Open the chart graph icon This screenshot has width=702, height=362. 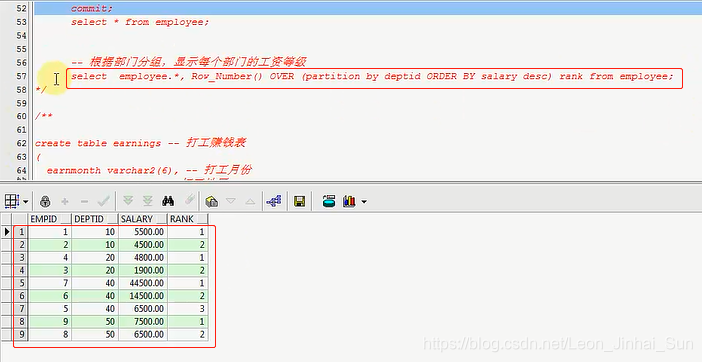coord(349,201)
